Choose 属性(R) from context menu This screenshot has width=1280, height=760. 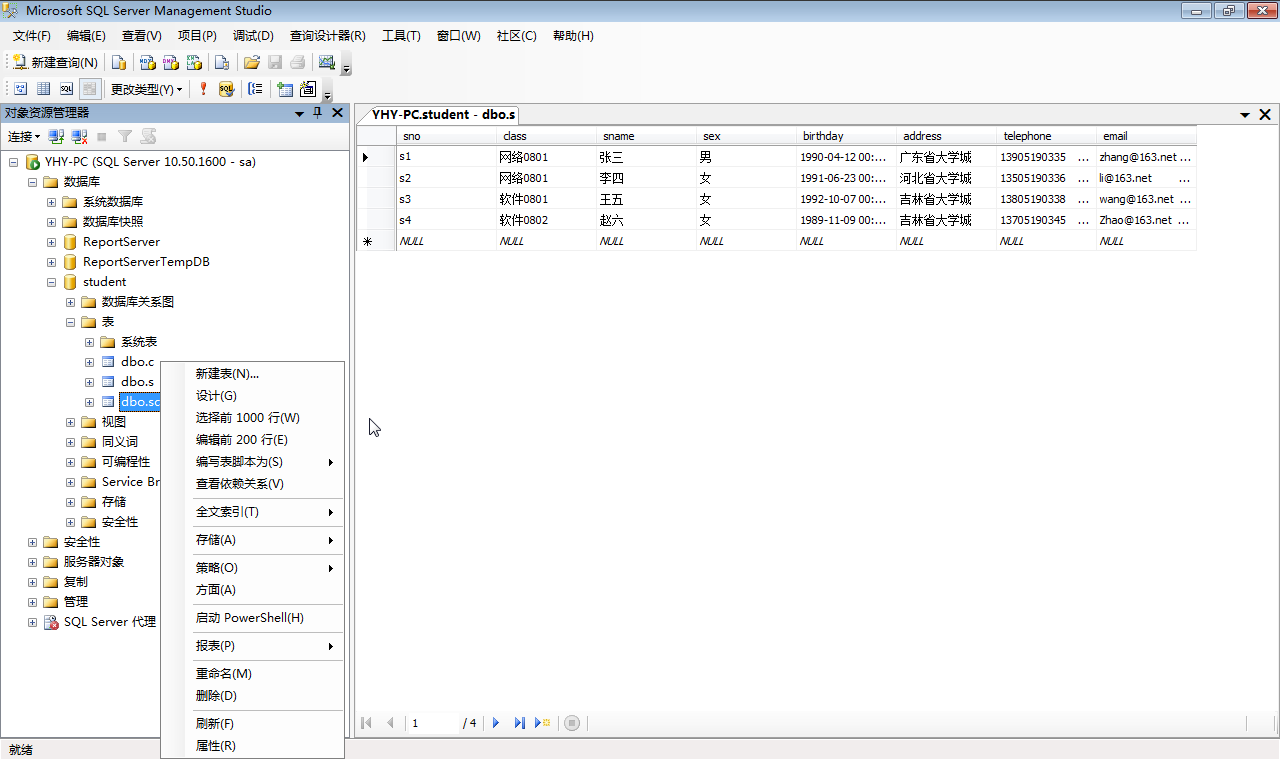point(252,746)
